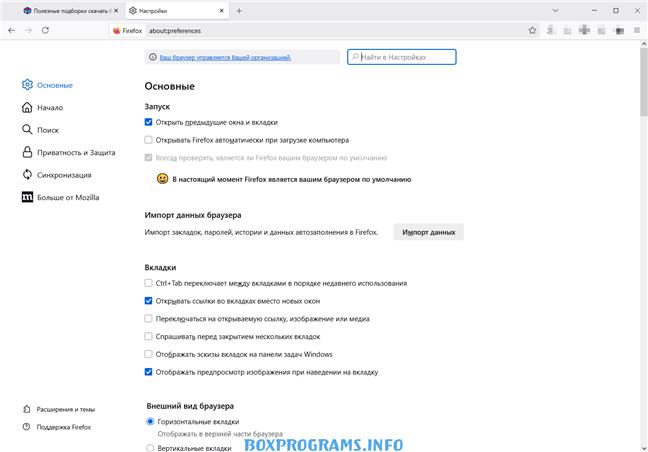Open the list all tabs chevron
Screen dimensions: 648x452
pyautogui.click(x=555, y=11)
